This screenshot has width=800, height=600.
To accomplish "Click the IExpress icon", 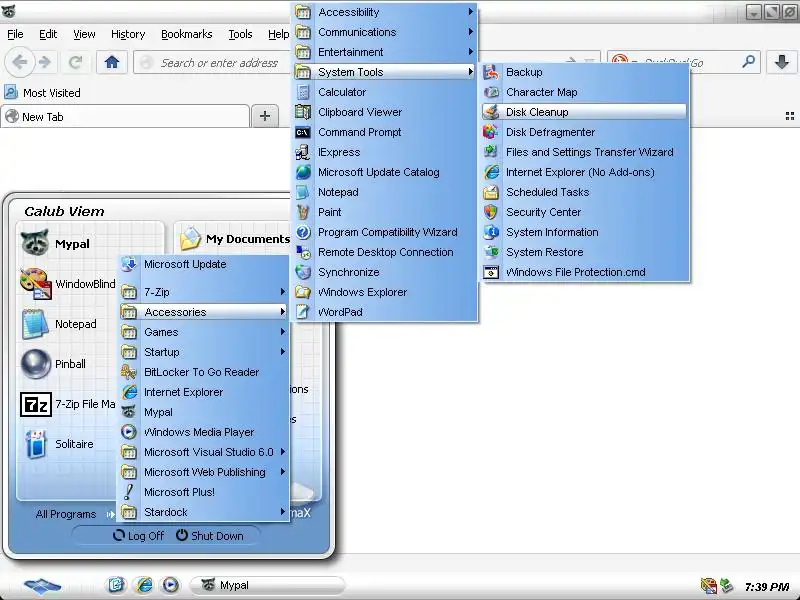I will click(303, 152).
